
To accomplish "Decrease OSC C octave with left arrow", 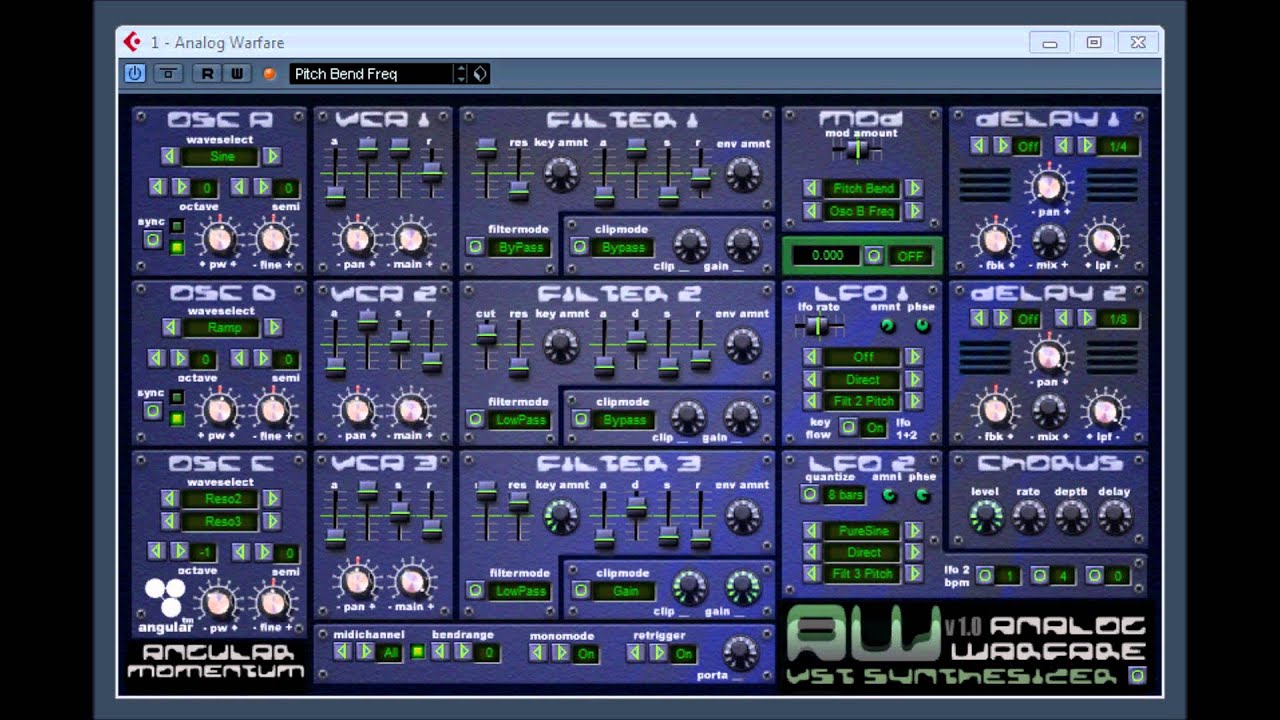I will pyautogui.click(x=156, y=552).
